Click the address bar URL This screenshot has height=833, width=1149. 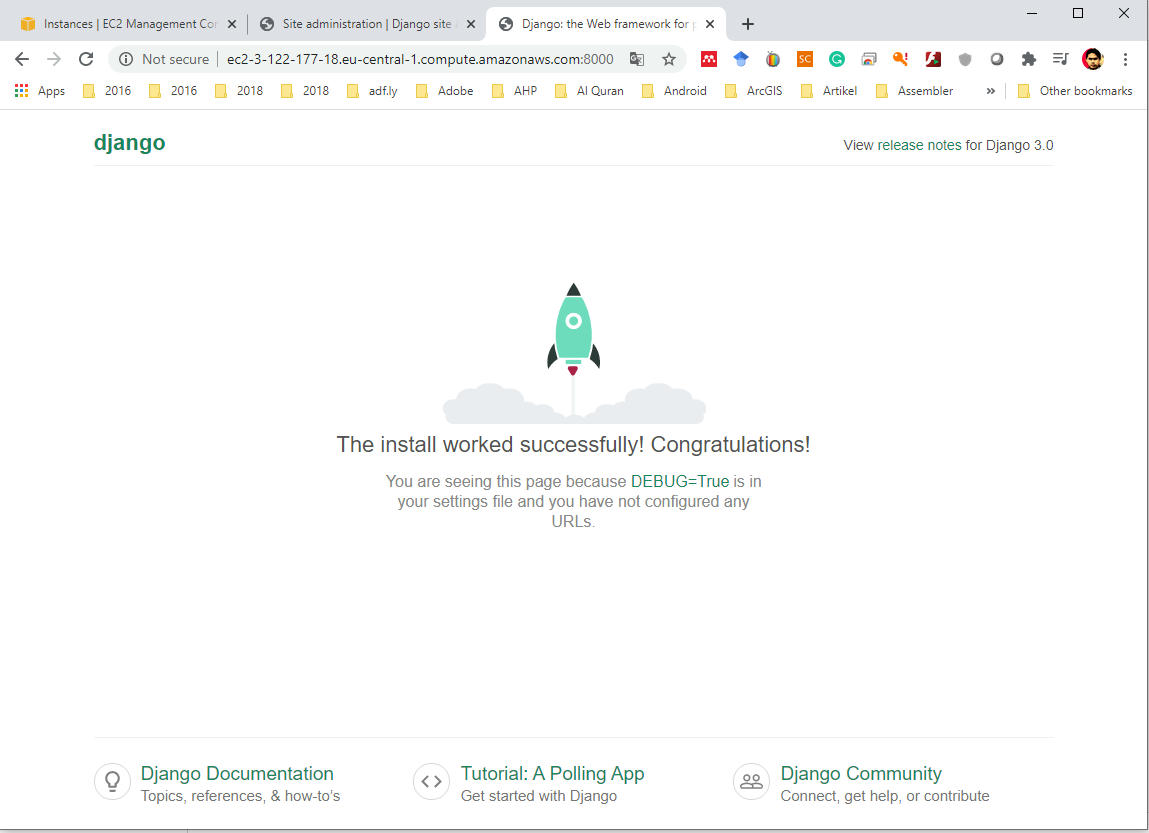(420, 59)
